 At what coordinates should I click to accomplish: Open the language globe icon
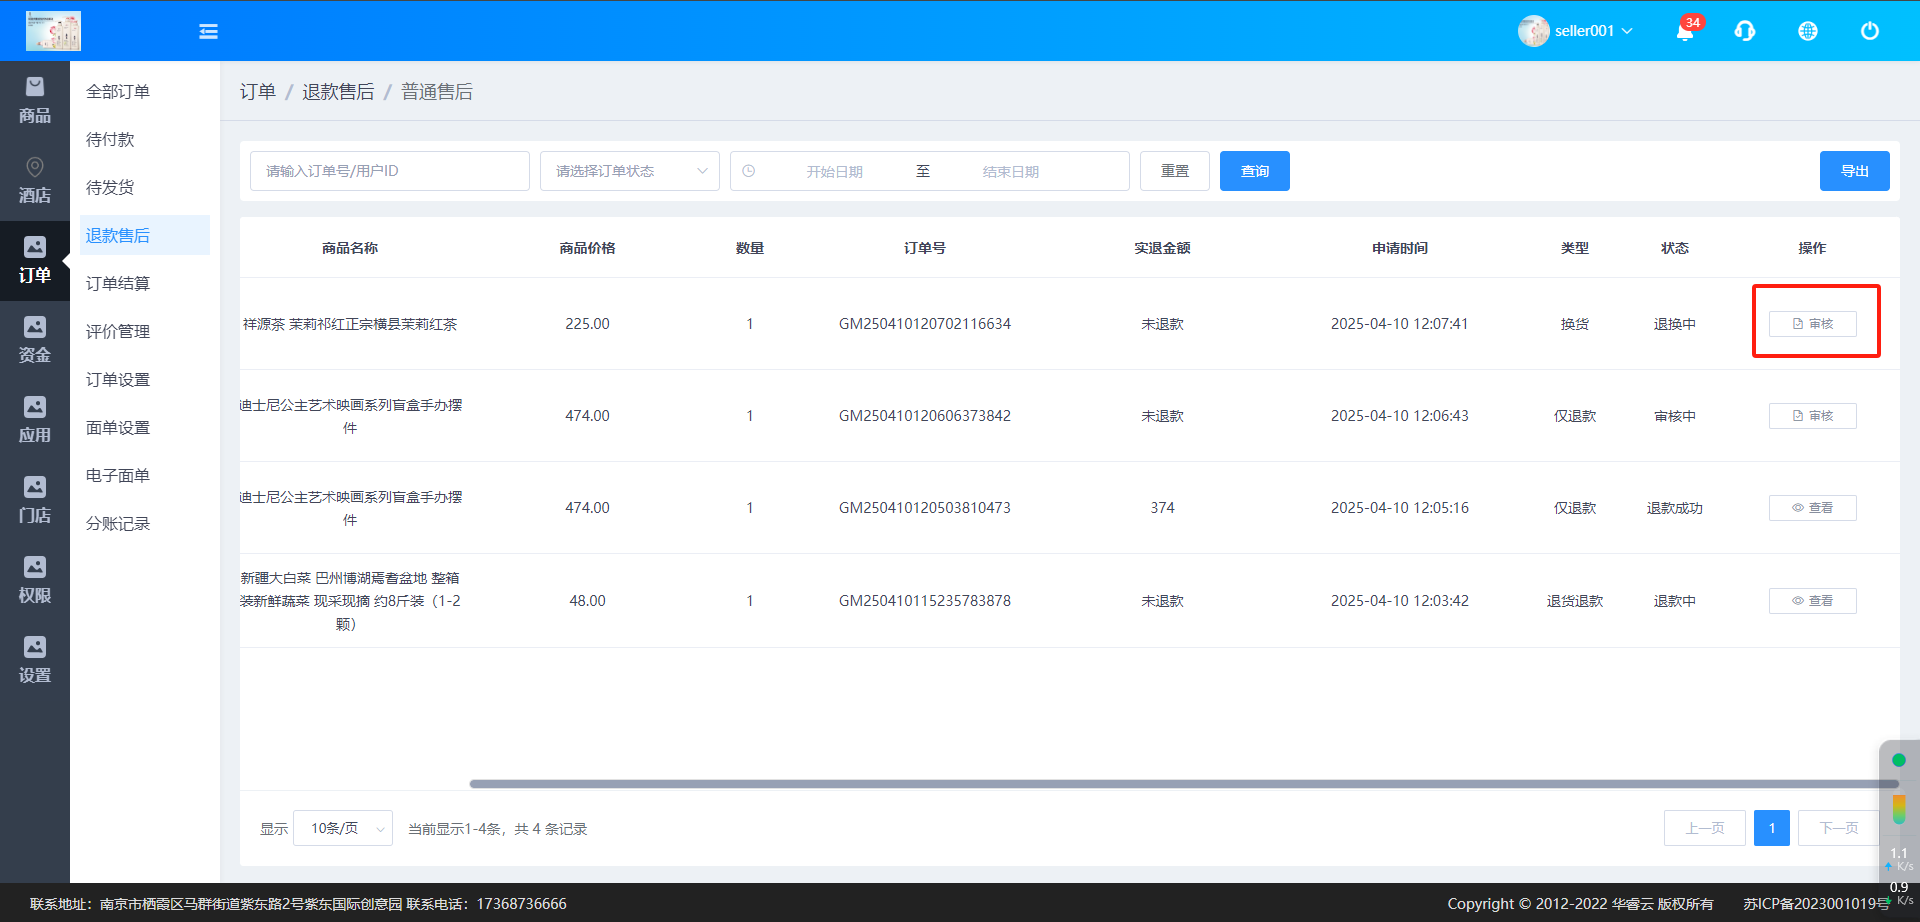pos(1808,32)
